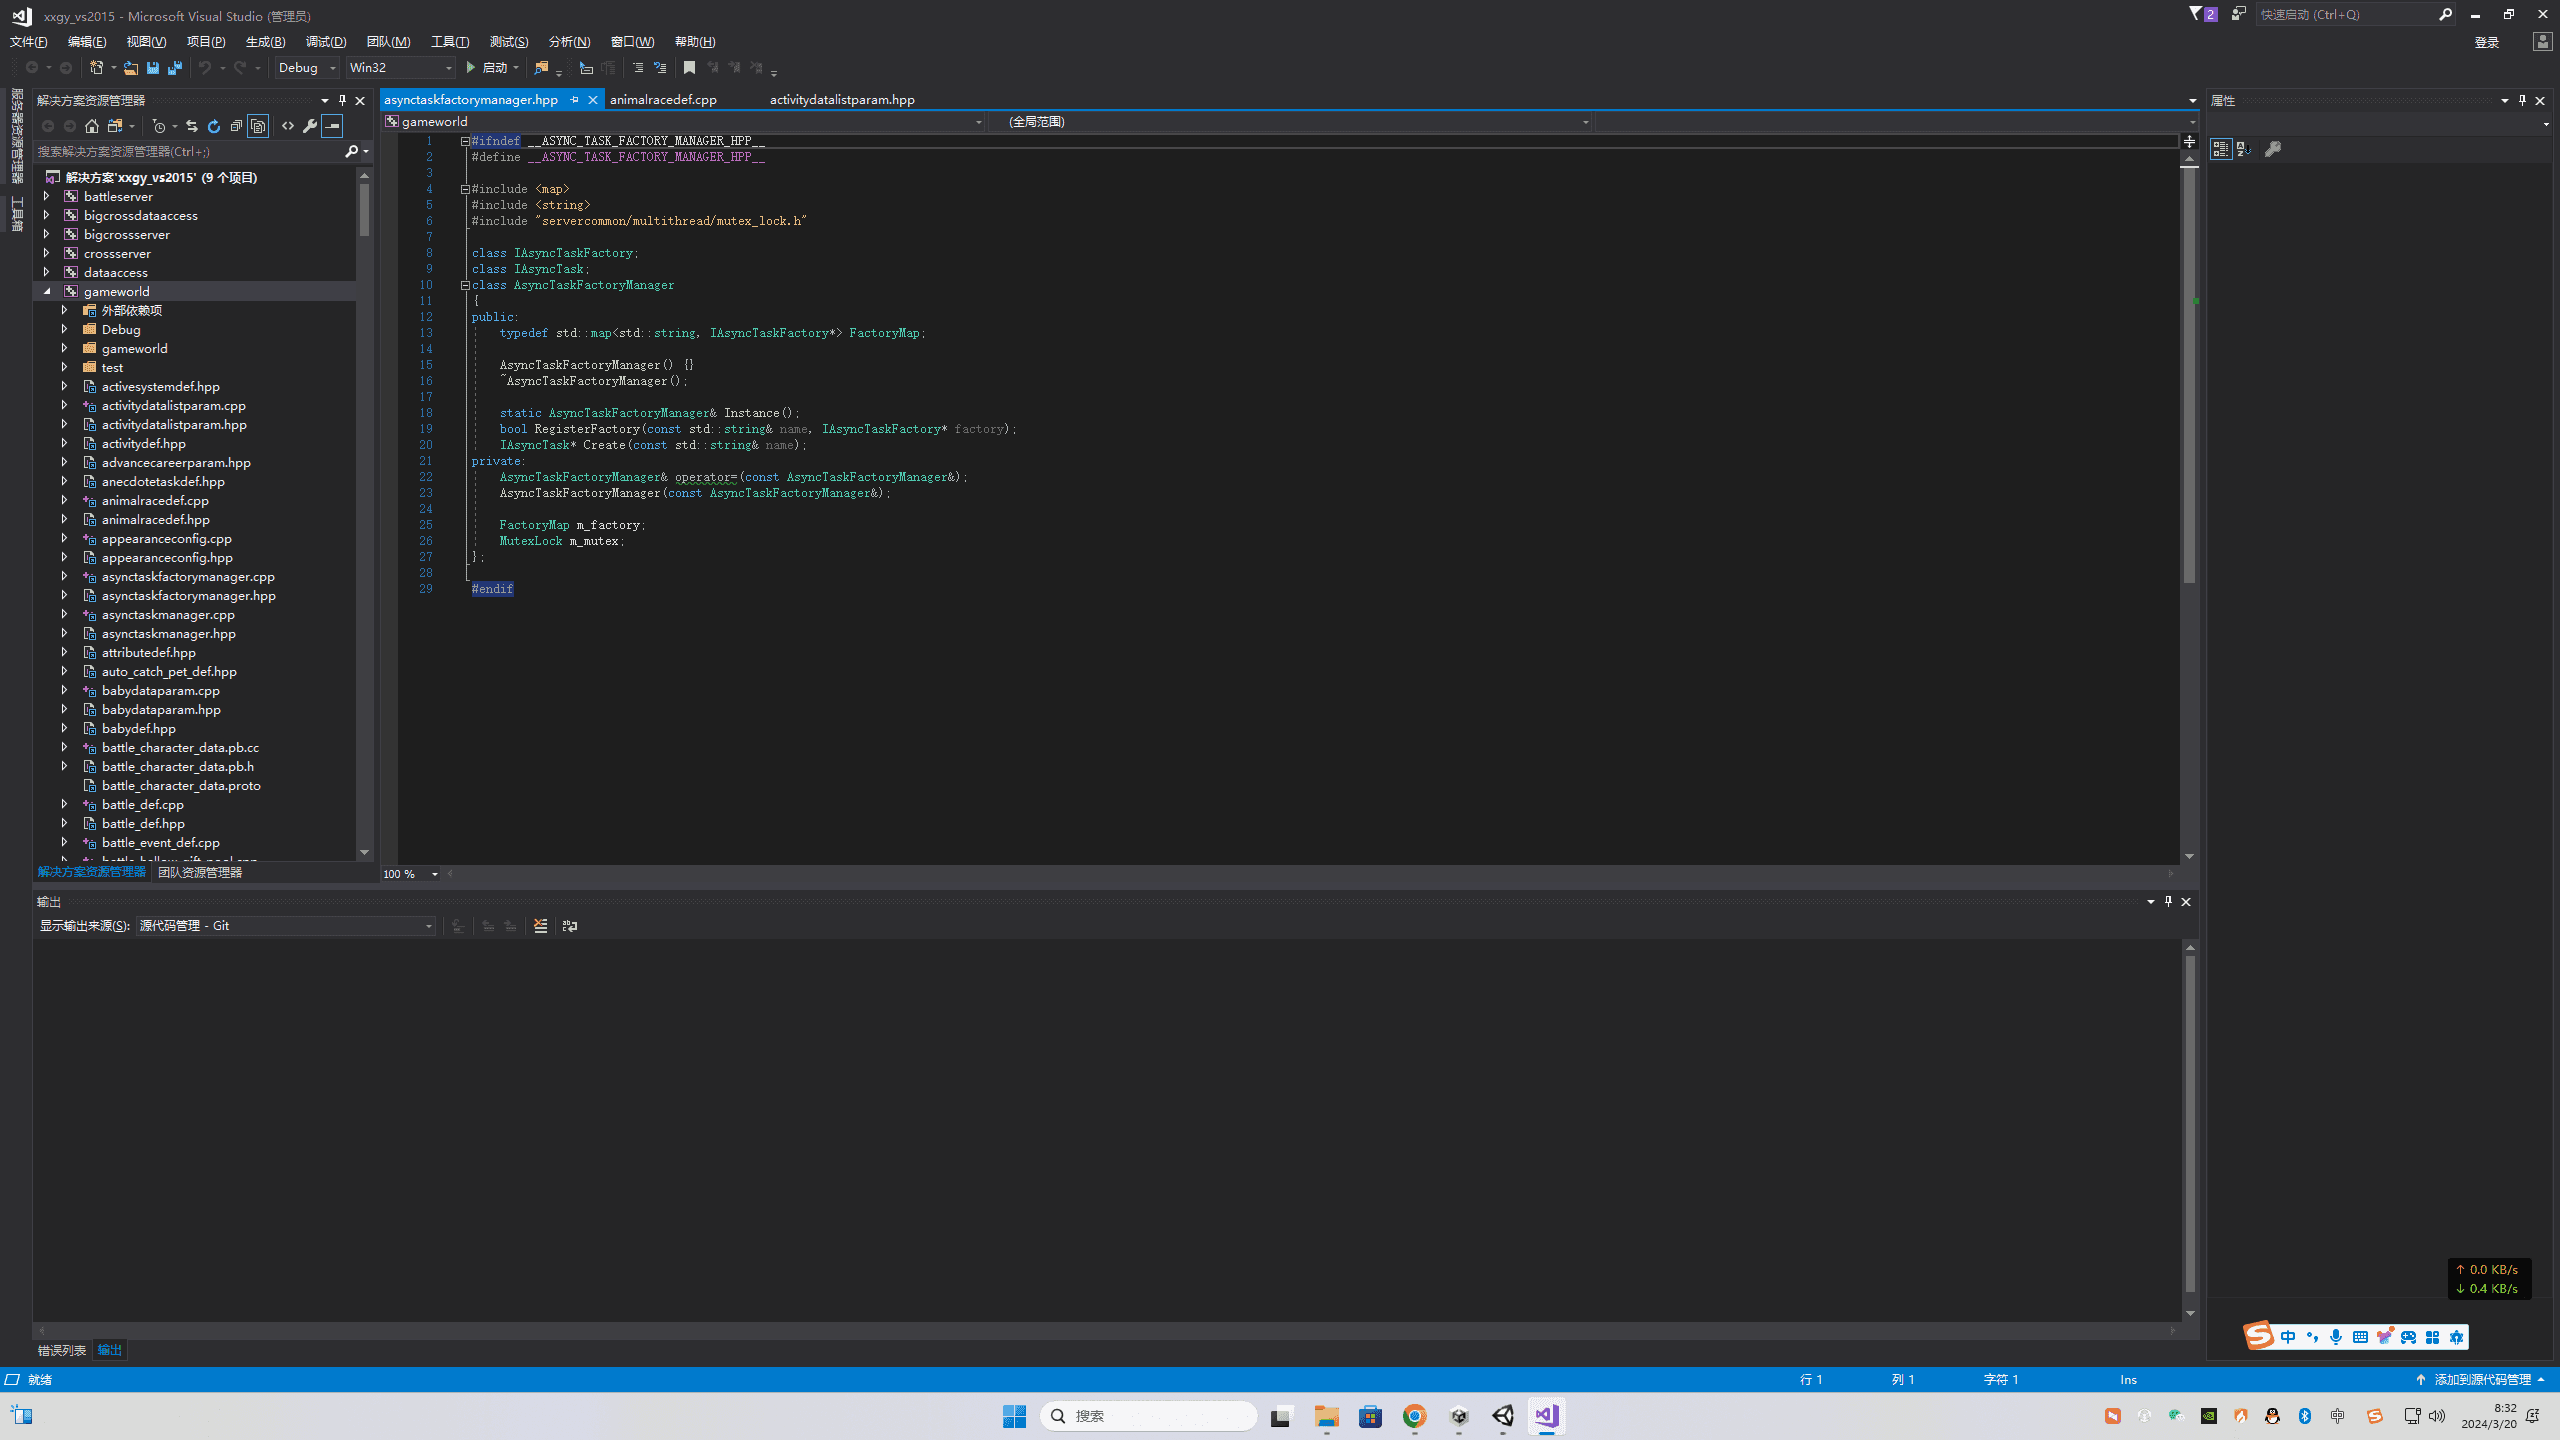Viewport: 2560px width, 1440px height.
Task: Switch to the 错误列表 panel tab
Action: (62, 1350)
